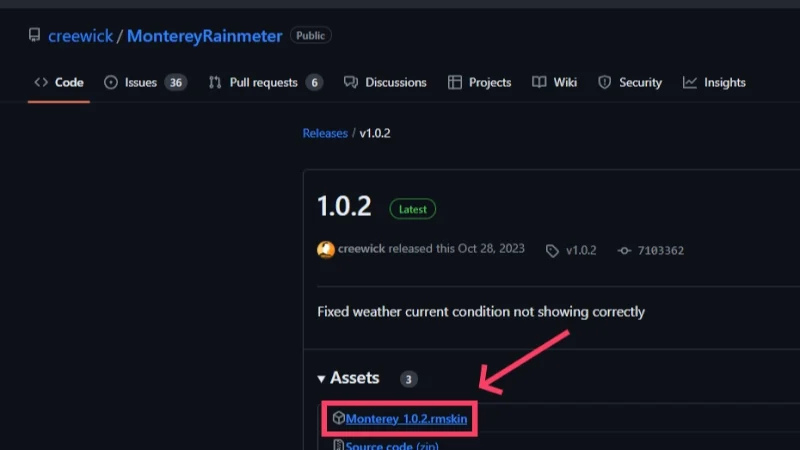Click the release note about weather condition
This screenshot has height=450, width=800.
tap(481, 312)
